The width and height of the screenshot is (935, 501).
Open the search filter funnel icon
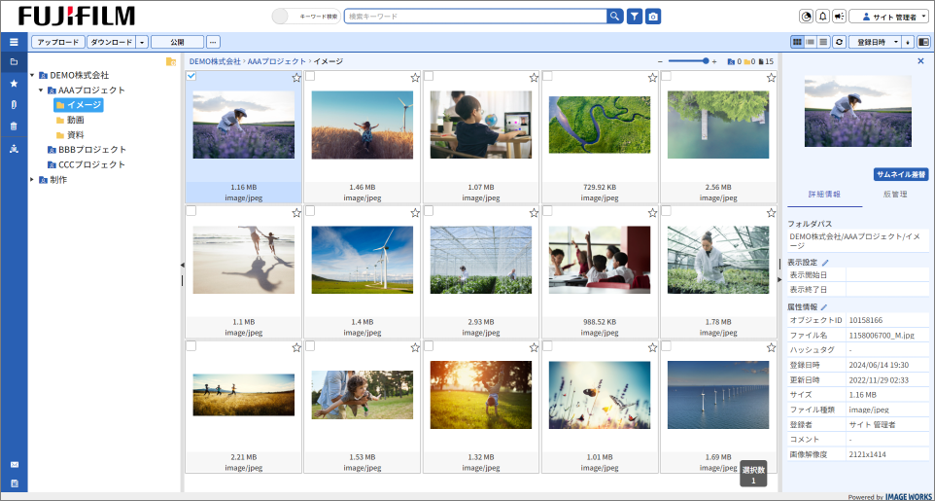coord(634,16)
